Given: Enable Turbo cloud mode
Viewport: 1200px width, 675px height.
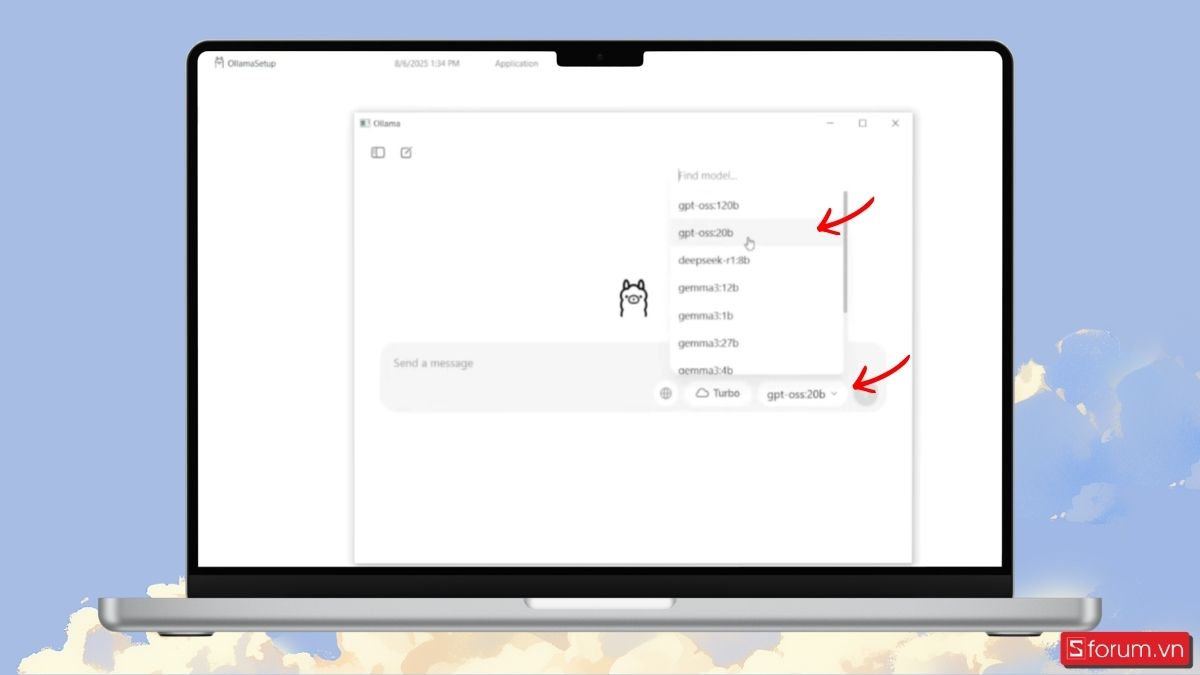Looking at the screenshot, I should tap(717, 394).
